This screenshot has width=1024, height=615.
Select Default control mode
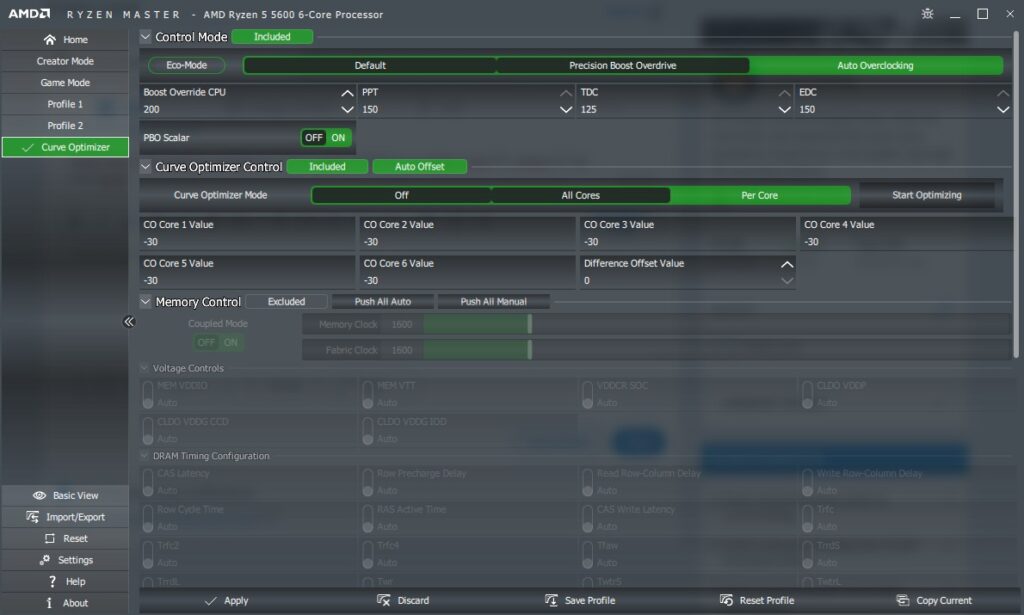point(370,65)
